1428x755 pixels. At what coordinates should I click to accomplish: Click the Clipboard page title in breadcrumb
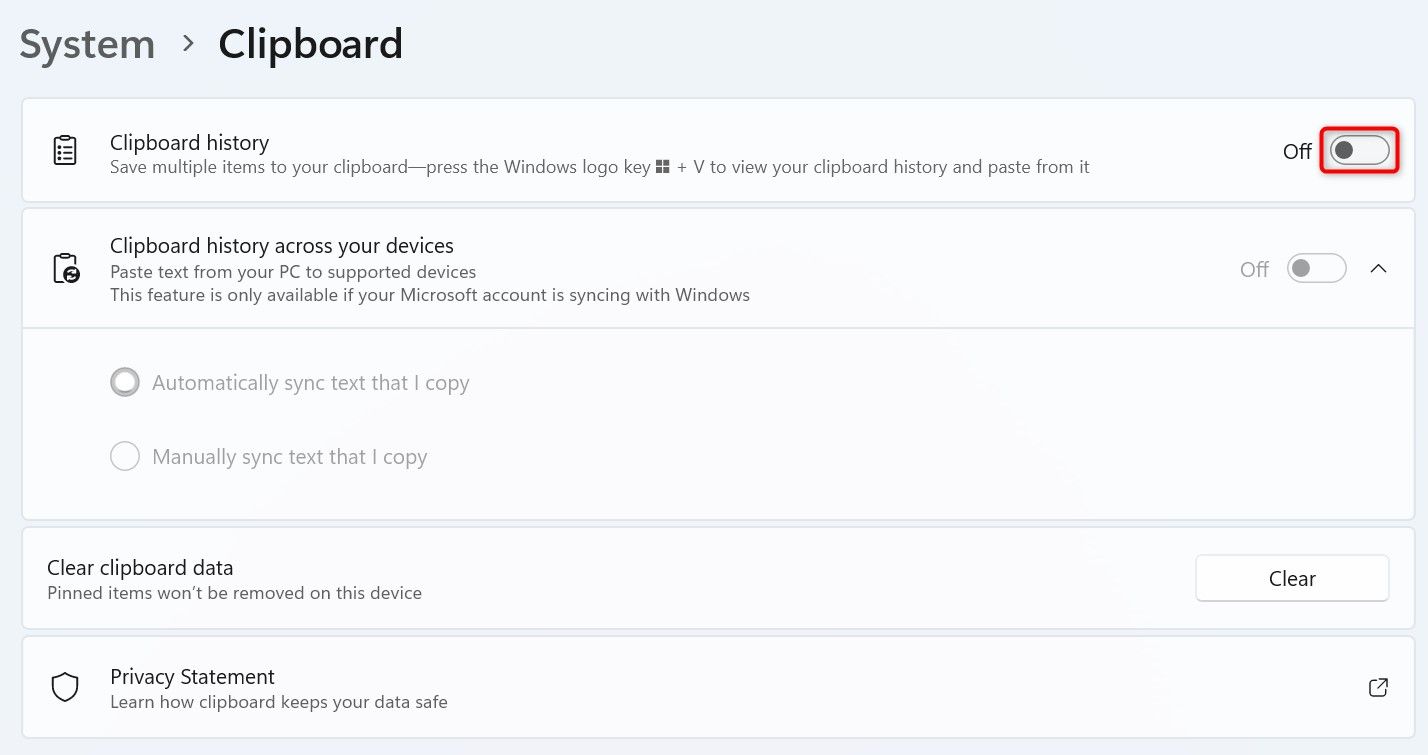(x=310, y=45)
